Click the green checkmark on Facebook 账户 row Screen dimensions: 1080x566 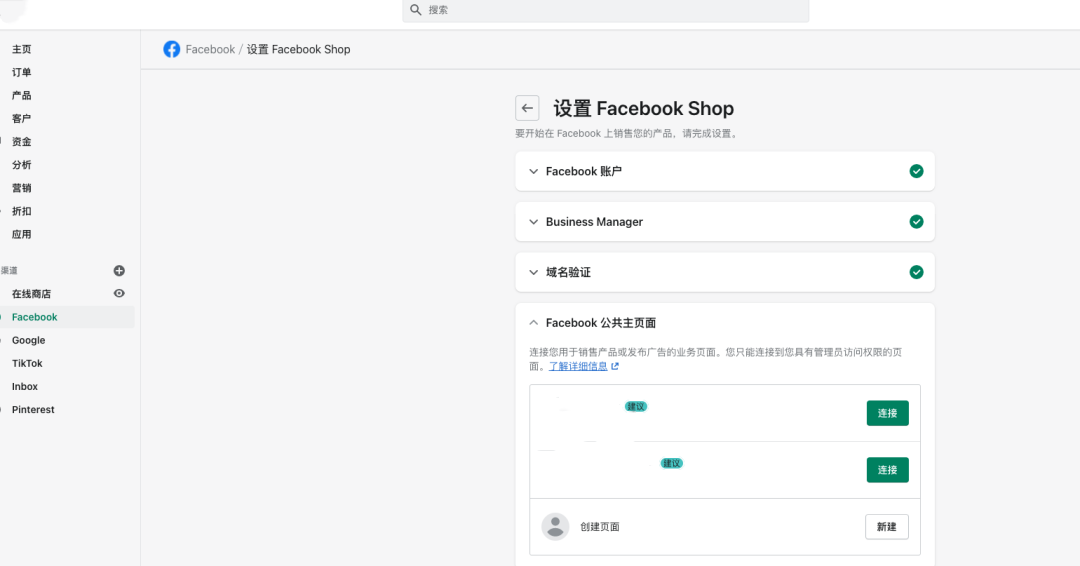tap(916, 171)
